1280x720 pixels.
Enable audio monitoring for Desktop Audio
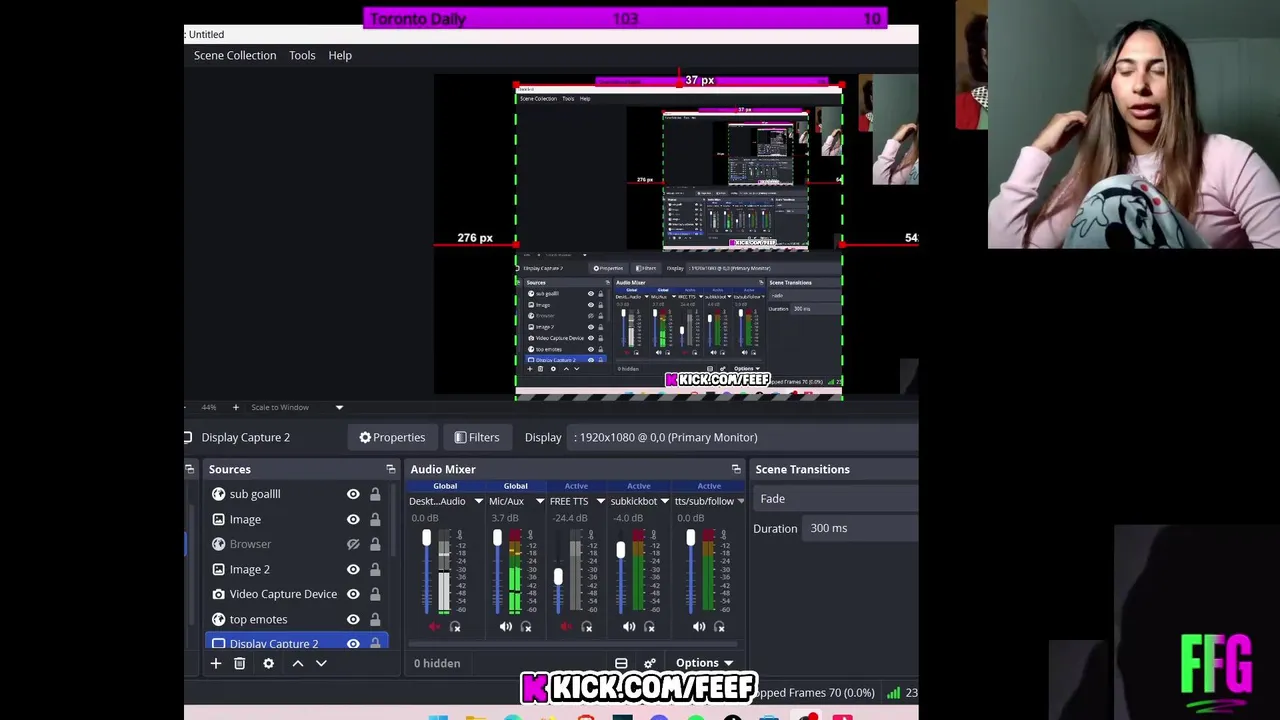point(455,627)
